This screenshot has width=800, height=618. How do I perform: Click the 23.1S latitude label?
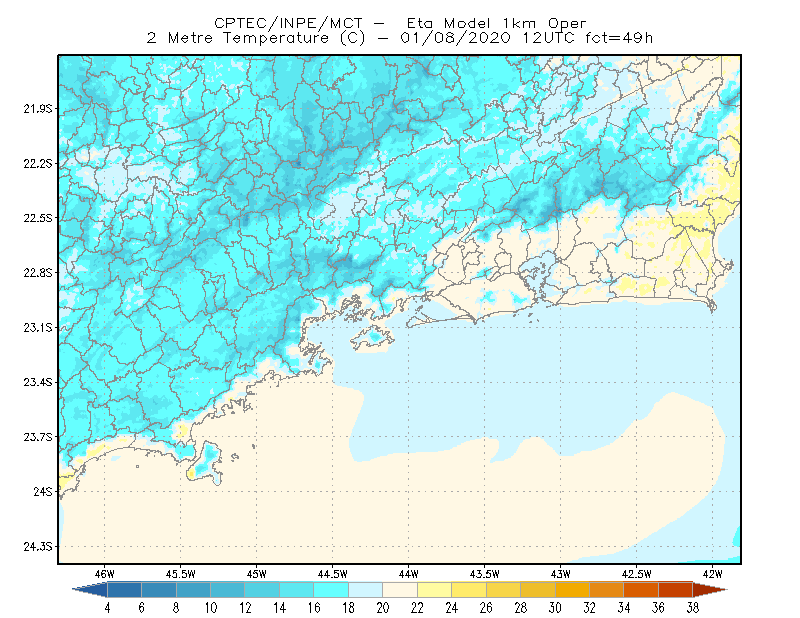(38, 327)
